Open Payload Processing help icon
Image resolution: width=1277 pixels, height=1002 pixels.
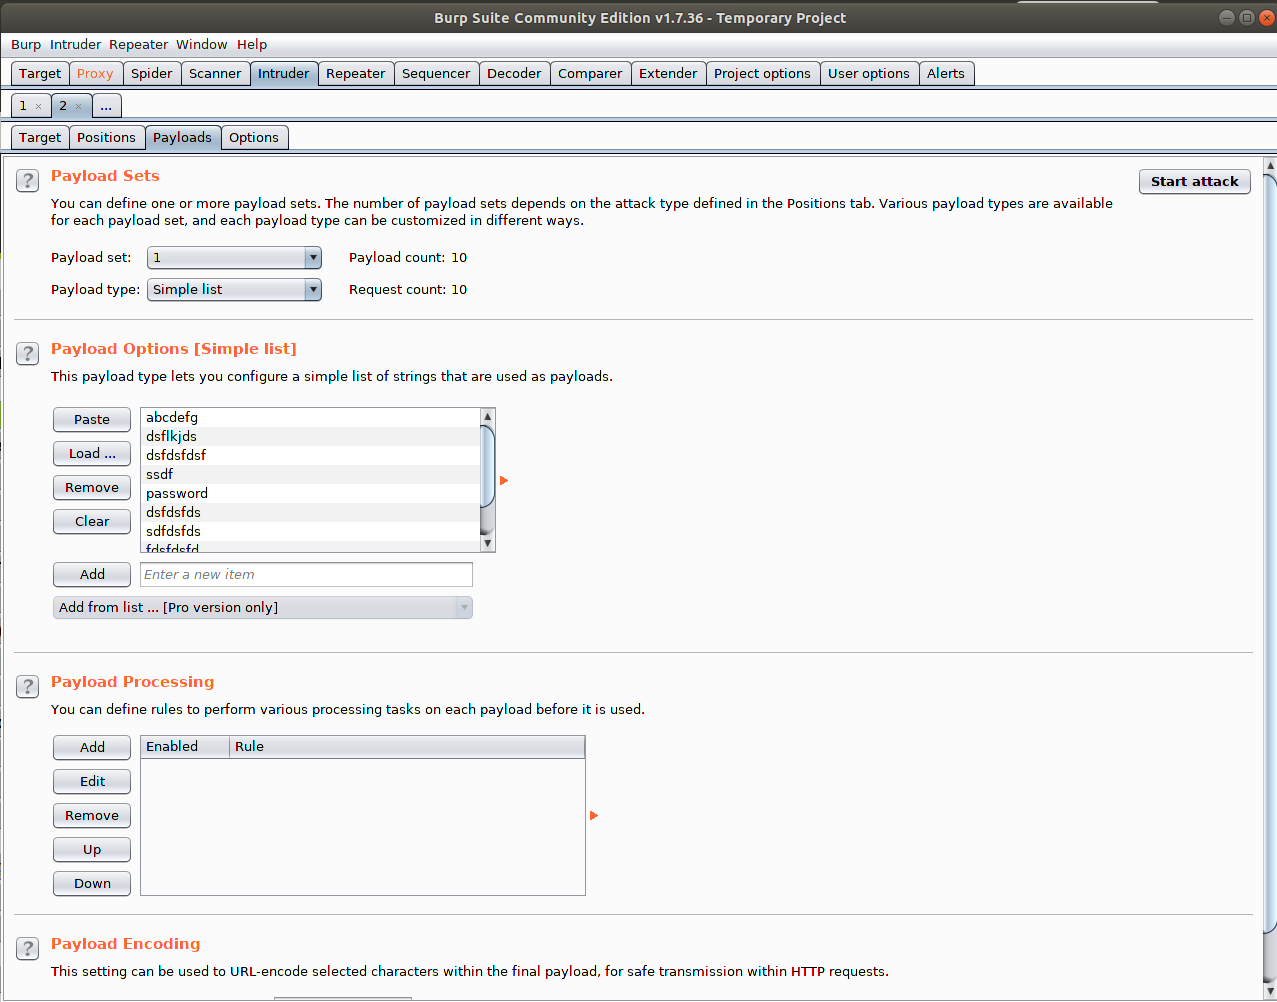pyautogui.click(x=27, y=686)
